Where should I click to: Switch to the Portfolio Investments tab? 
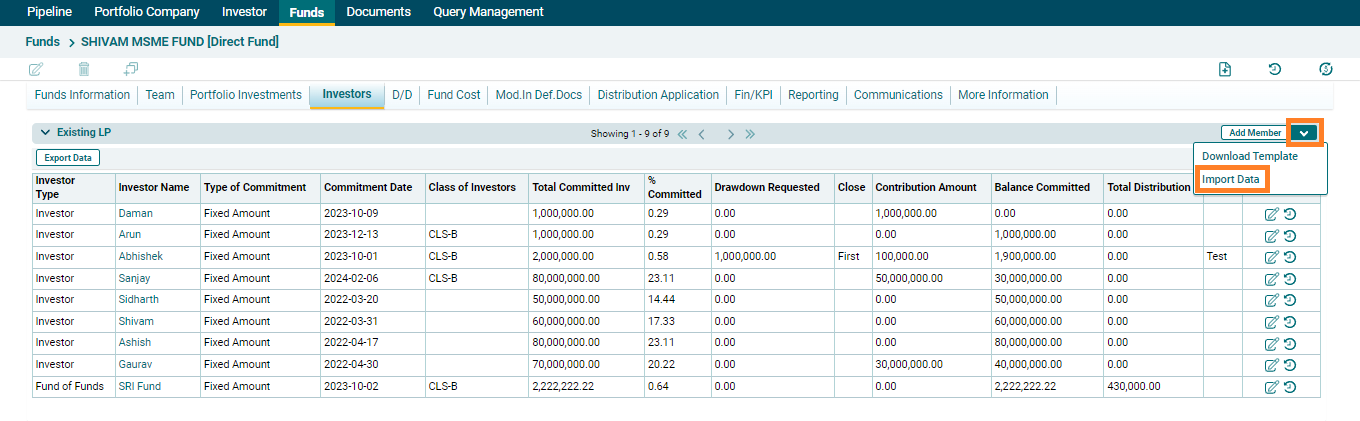click(245, 95)
